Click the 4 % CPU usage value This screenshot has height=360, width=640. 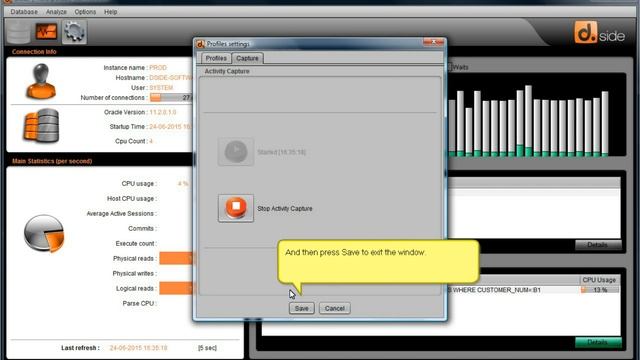click(x=183, y=184)
